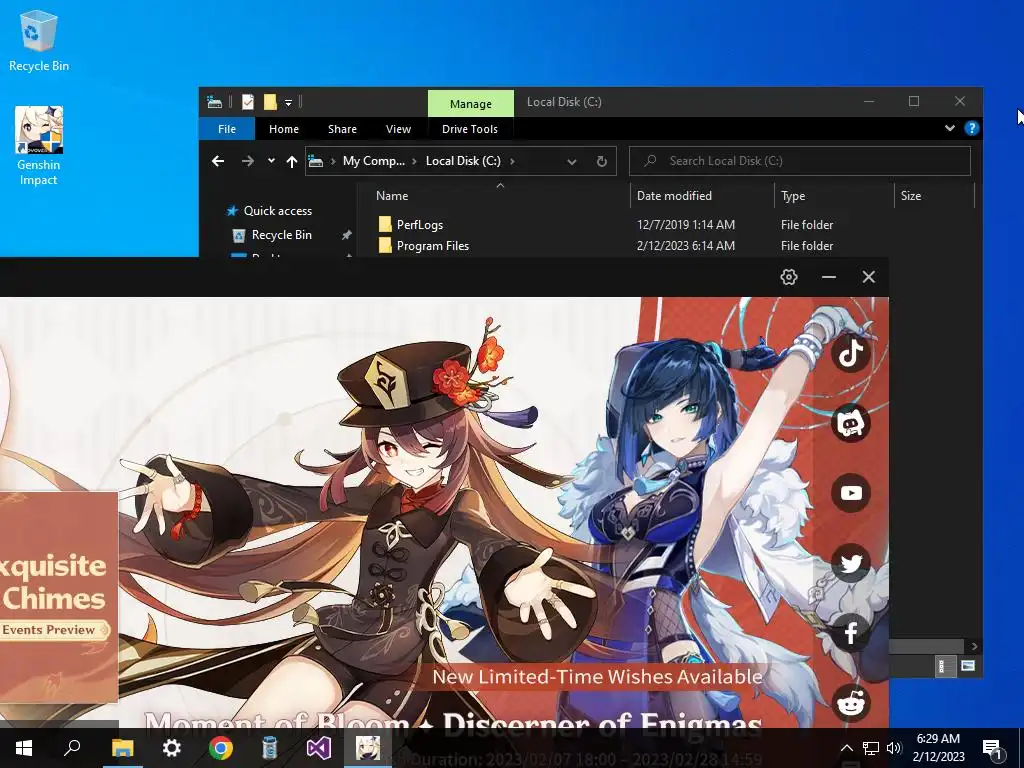Sort by Size column header
The image size is (1024, 768).
click(x=934, y=196)
